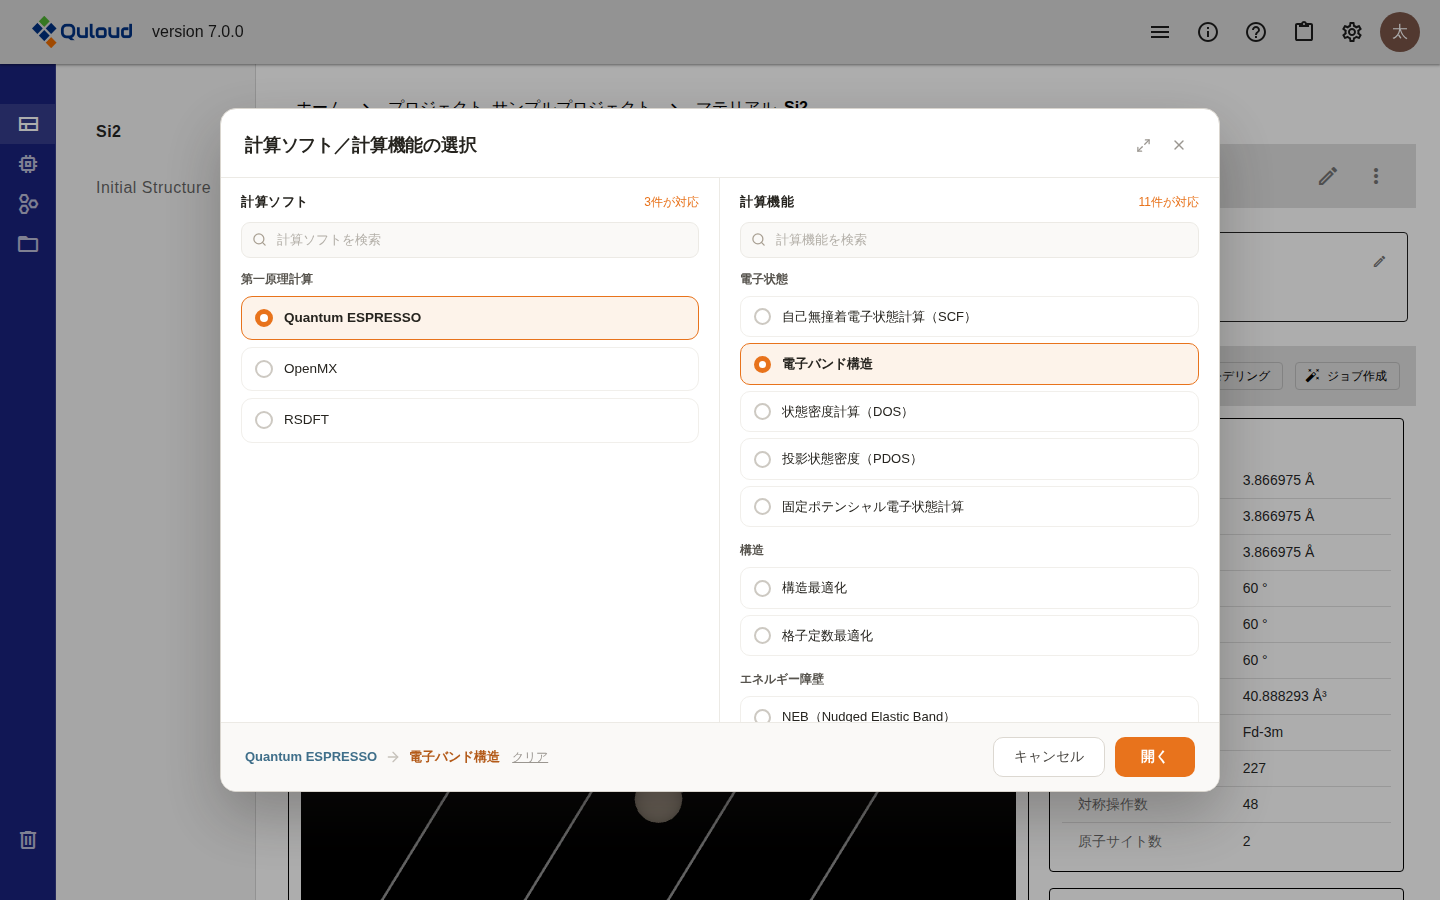Click the 11件が対応 count text

tap(1168, 202)
